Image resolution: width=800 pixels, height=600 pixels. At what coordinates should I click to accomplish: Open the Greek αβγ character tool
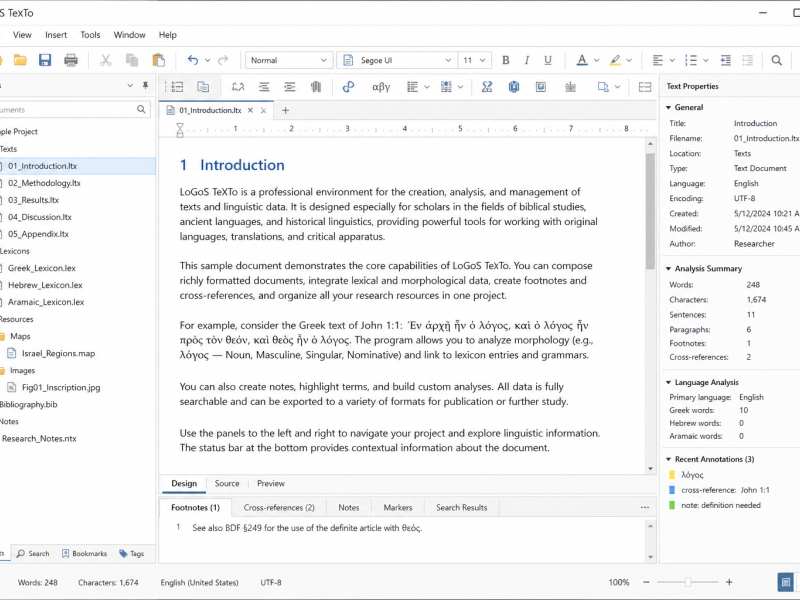coord(381,87)
